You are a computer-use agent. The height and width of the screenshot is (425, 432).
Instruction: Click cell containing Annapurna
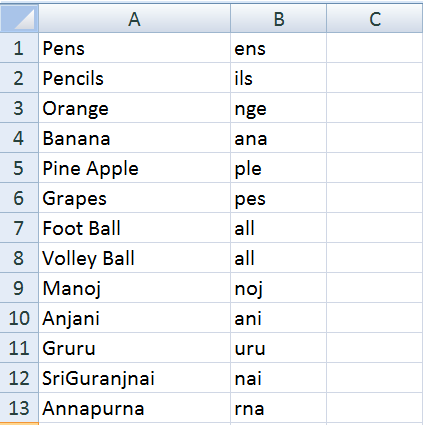coord(134,408)
